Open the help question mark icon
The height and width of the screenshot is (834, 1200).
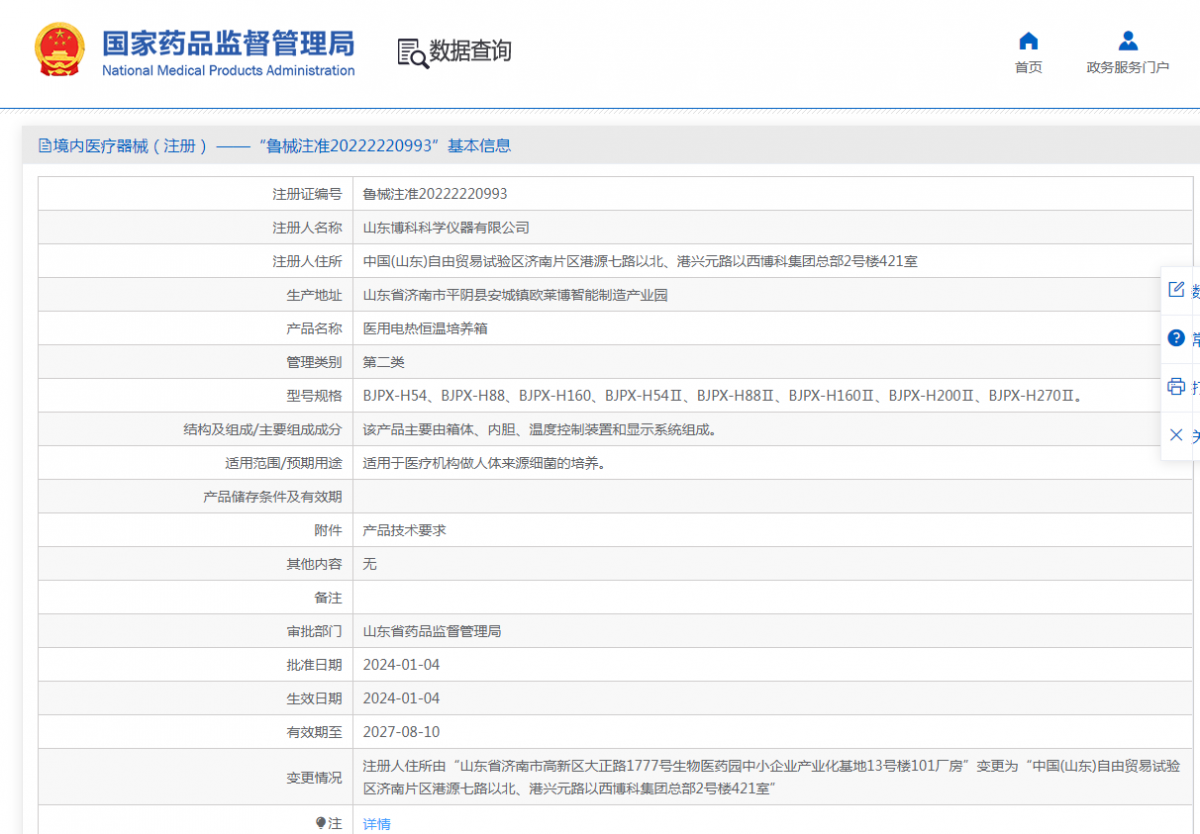point(1176,338)
